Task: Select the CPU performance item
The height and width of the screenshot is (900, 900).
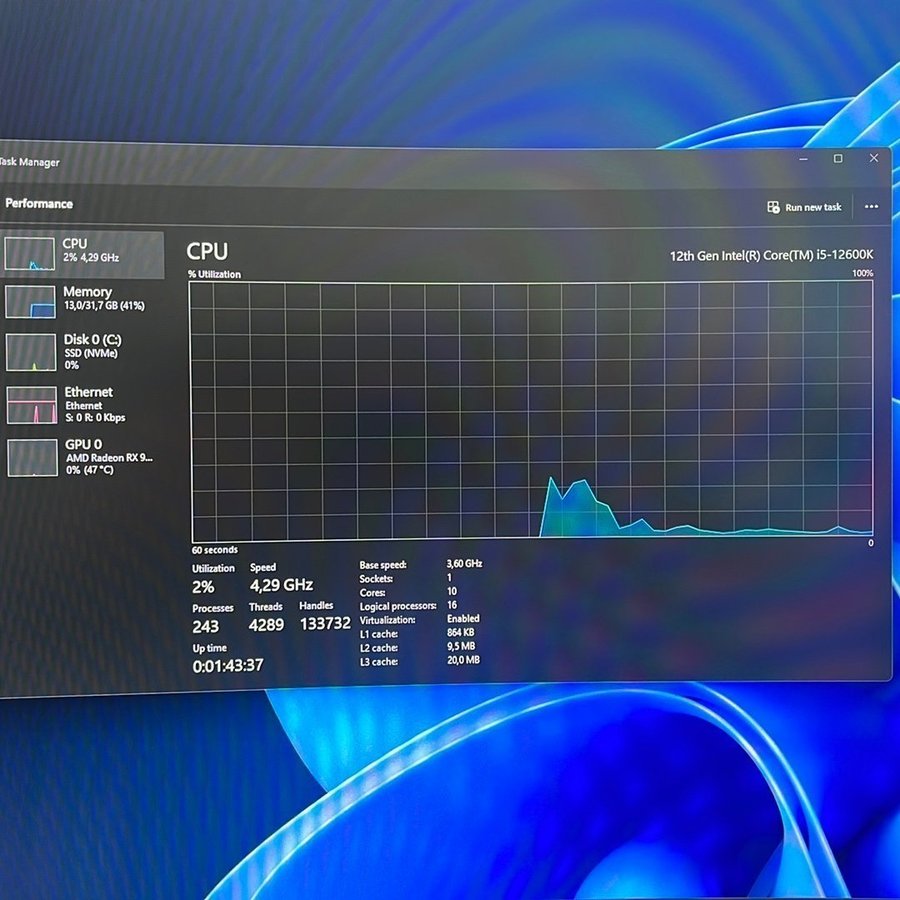Action: [82, 254]
